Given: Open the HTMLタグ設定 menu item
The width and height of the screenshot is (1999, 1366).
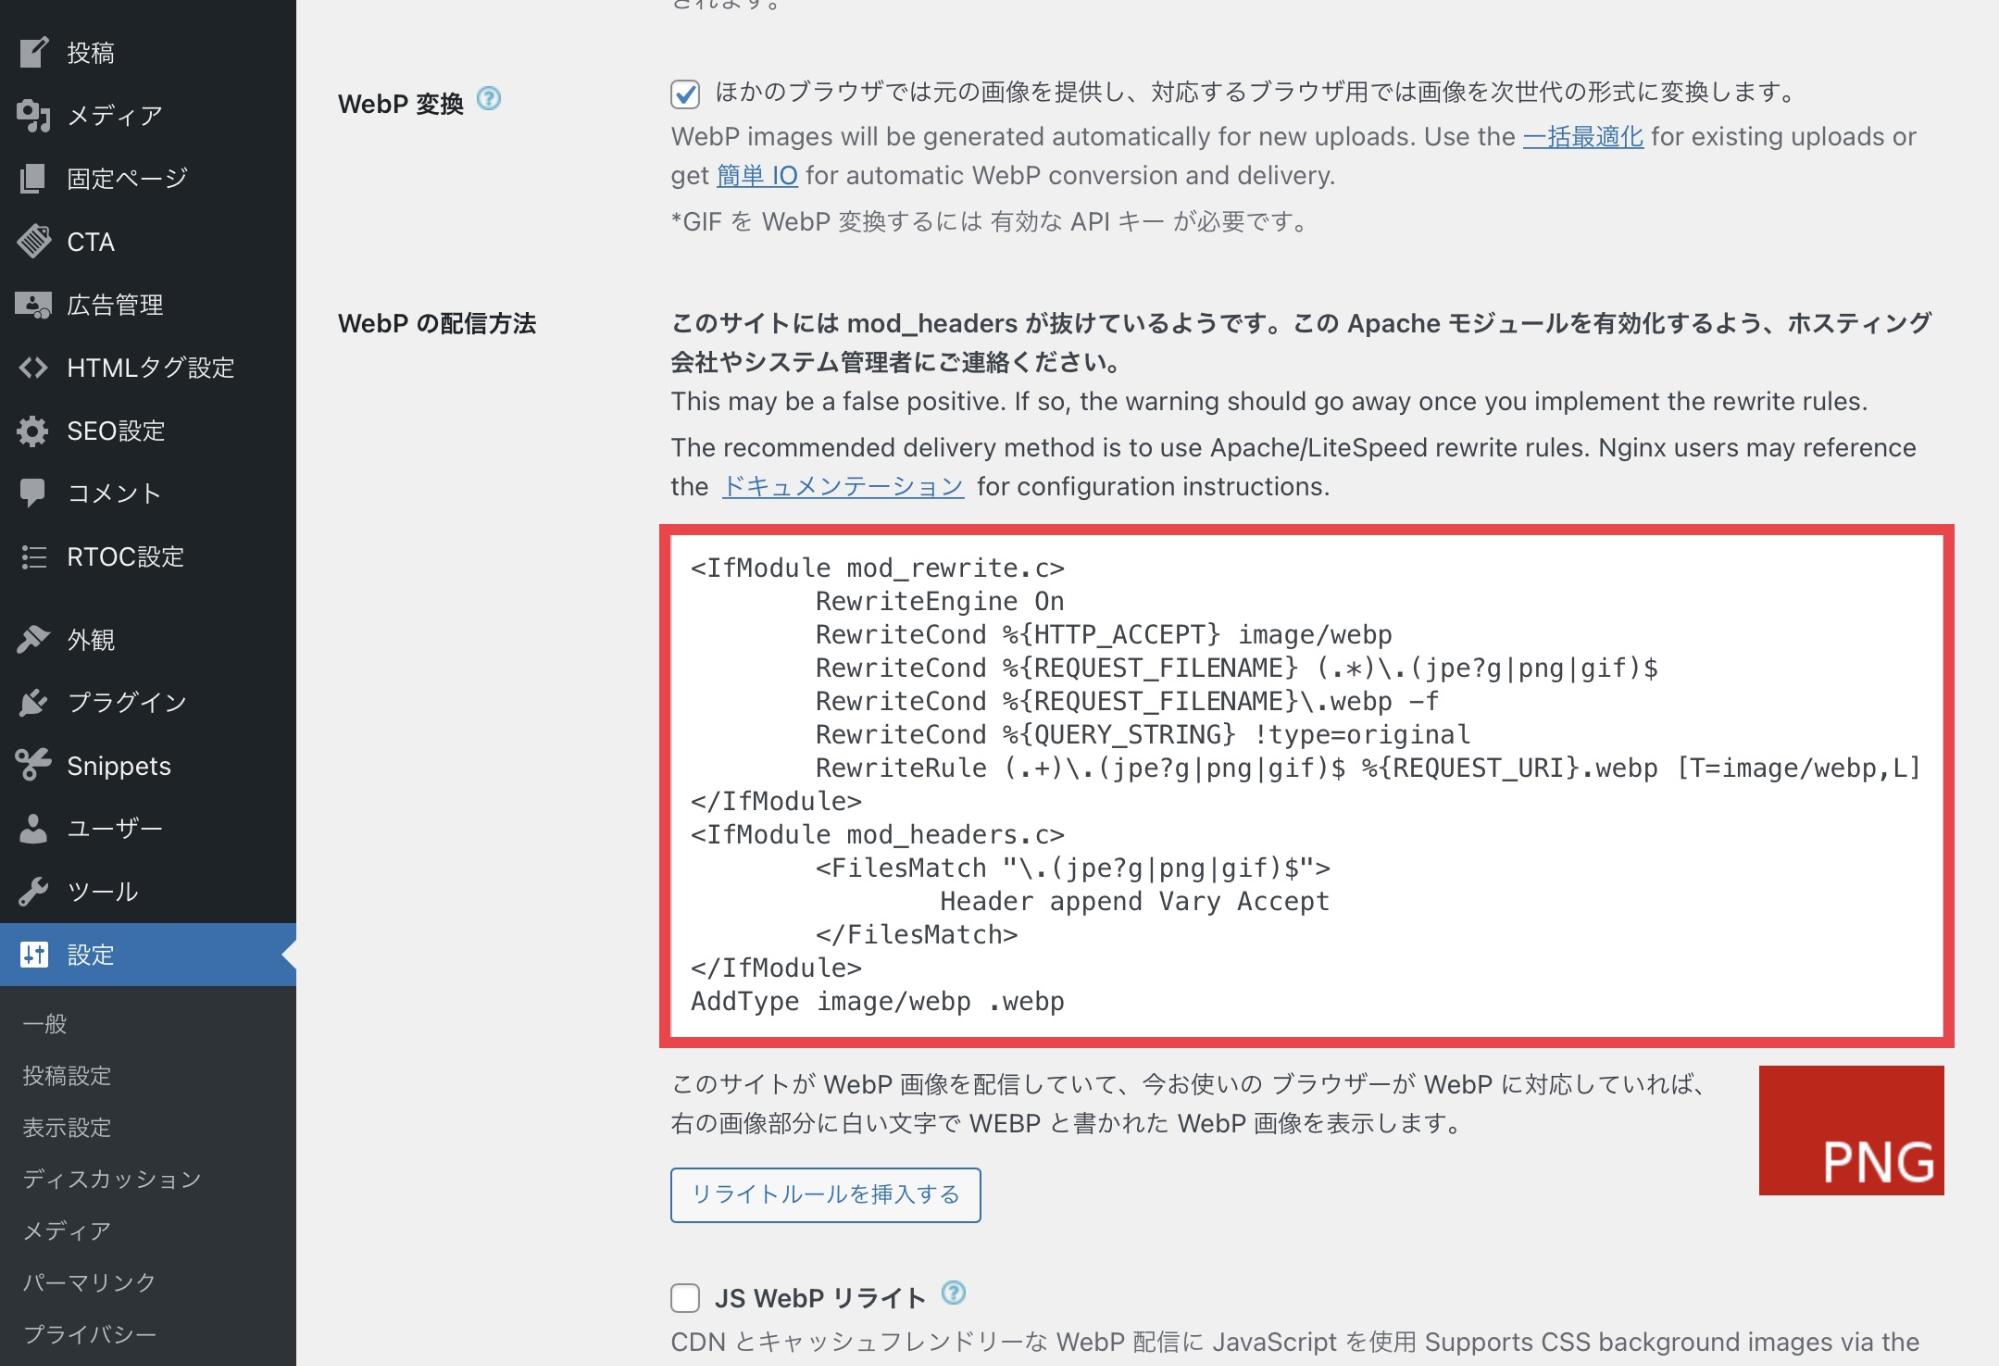Looking at the screenshot, I should (148, 367).
